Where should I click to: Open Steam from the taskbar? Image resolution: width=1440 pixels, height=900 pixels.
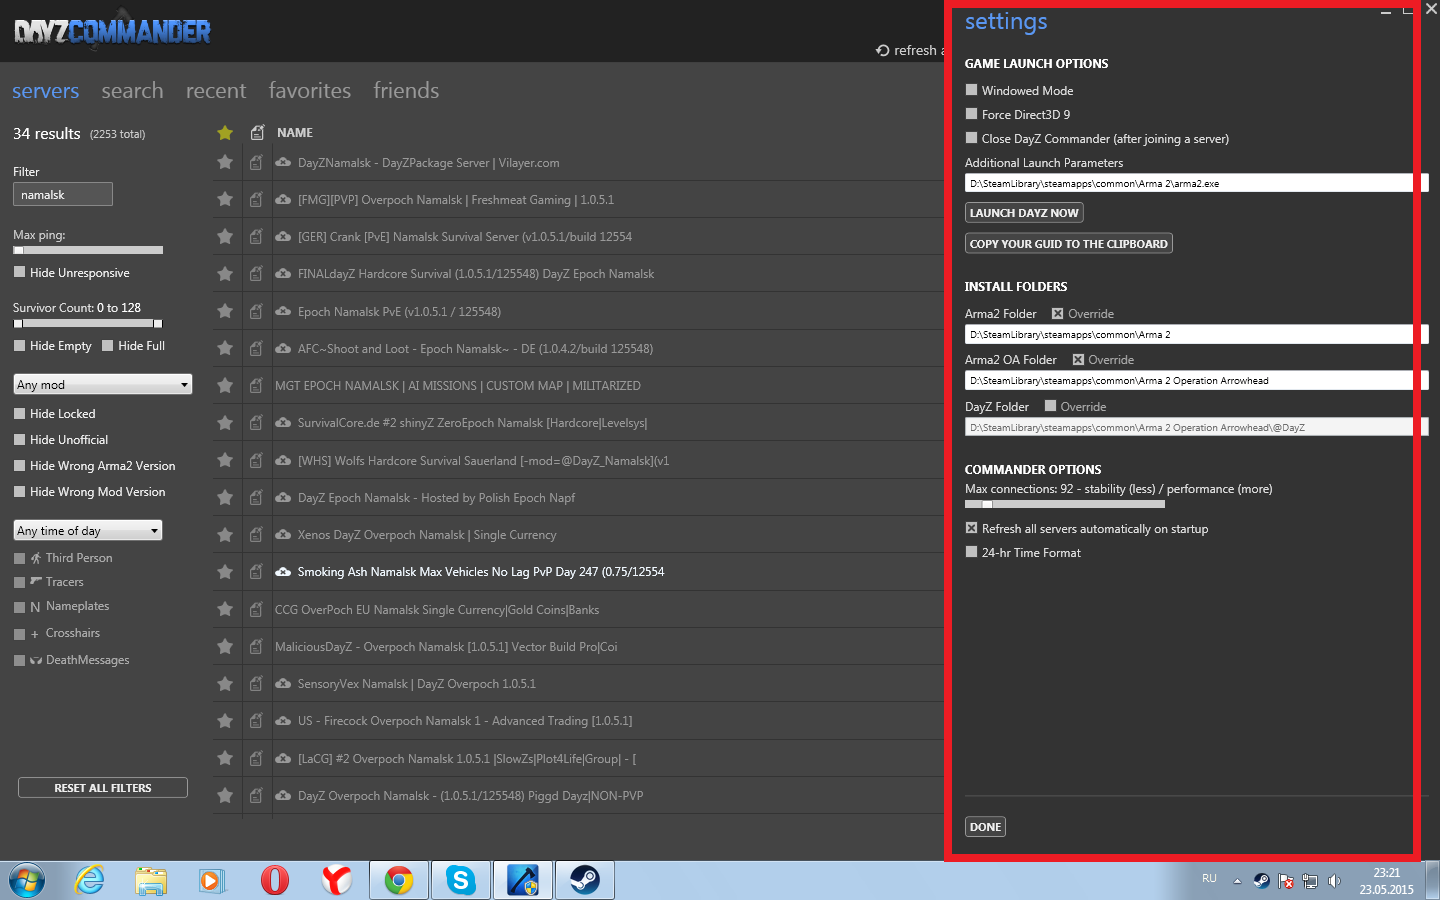coord(585,880)
